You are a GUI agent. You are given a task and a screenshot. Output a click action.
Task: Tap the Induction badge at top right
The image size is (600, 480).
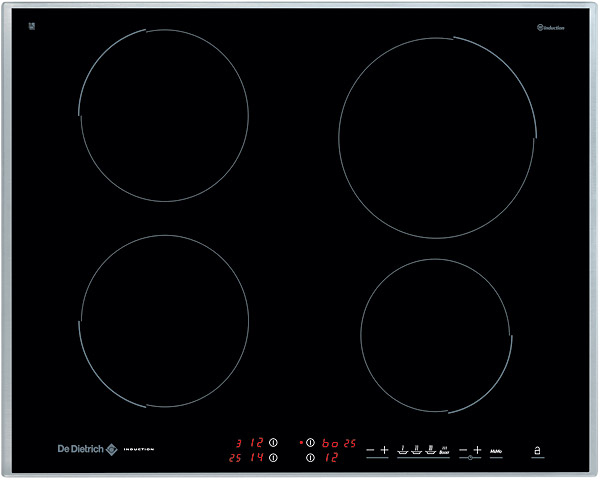[550, 27]
